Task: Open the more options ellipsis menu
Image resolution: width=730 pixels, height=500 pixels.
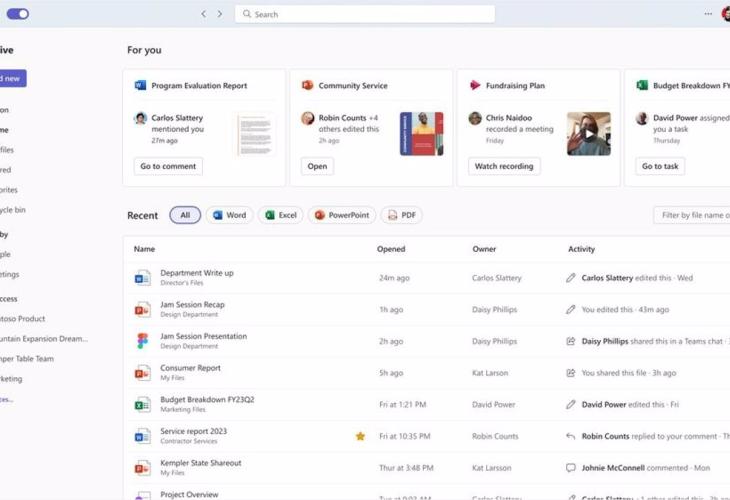Action: (708, 14)
